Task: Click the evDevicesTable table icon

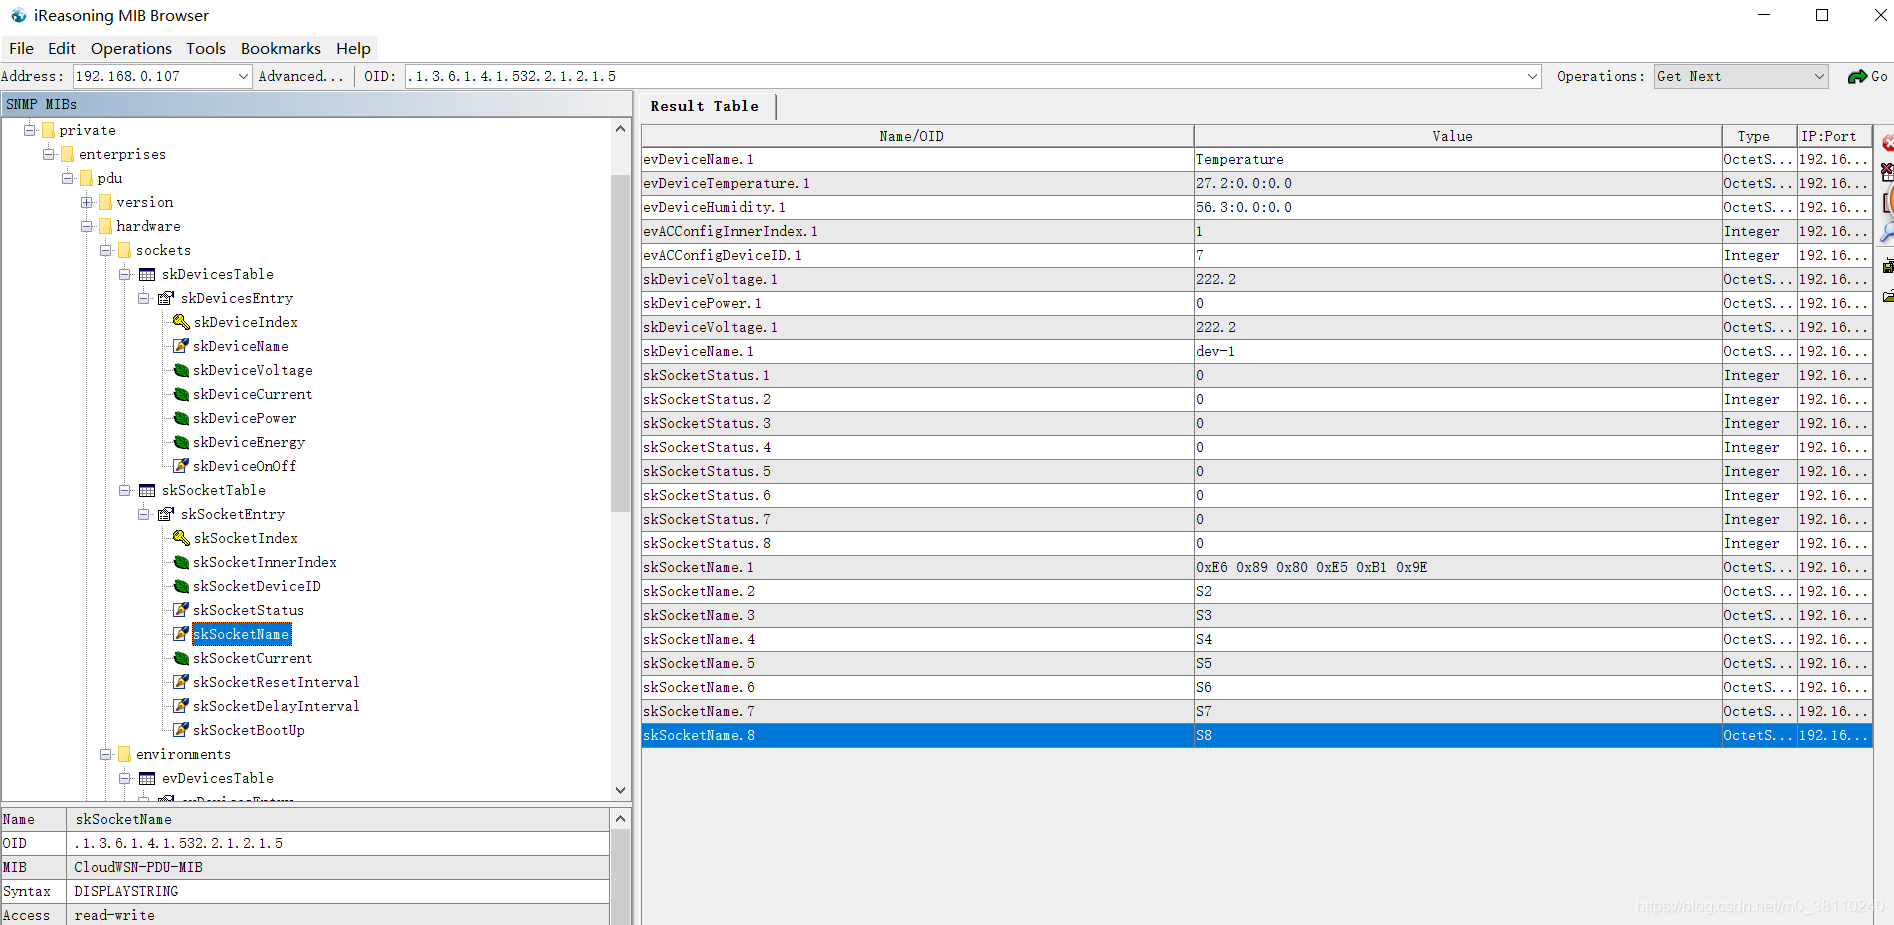Action: [147, 778]
